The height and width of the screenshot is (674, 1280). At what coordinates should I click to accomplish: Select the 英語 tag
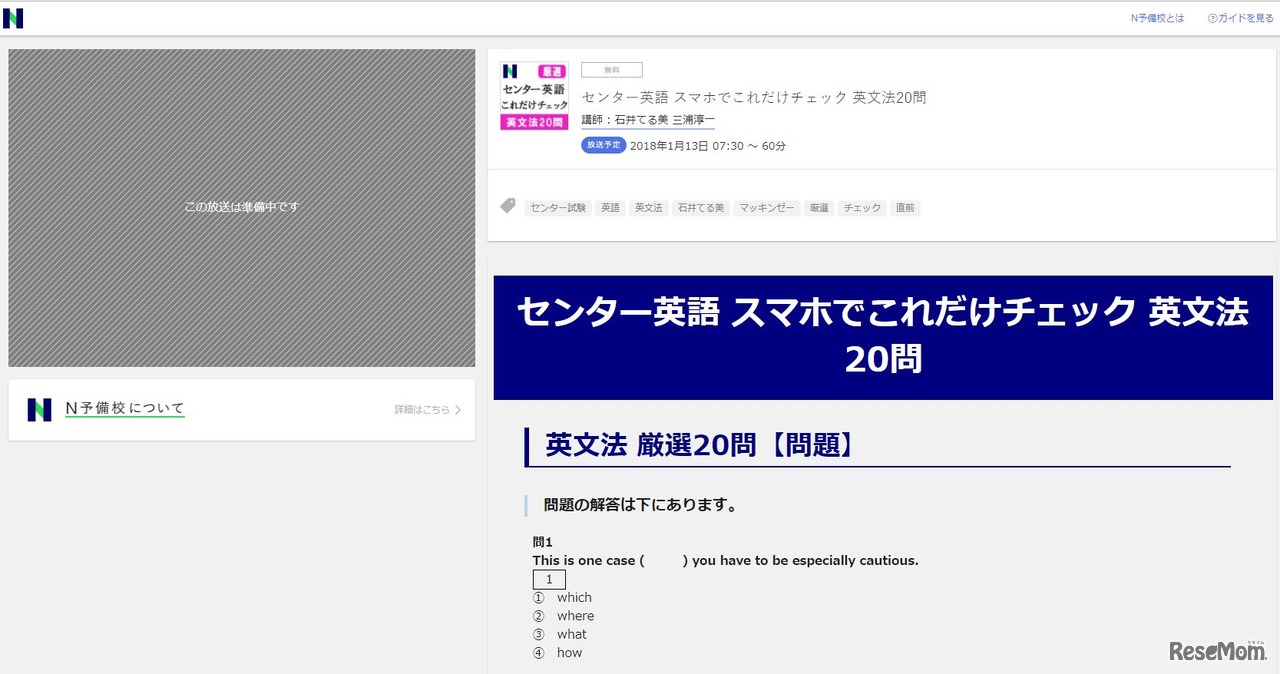coord(610,208)
